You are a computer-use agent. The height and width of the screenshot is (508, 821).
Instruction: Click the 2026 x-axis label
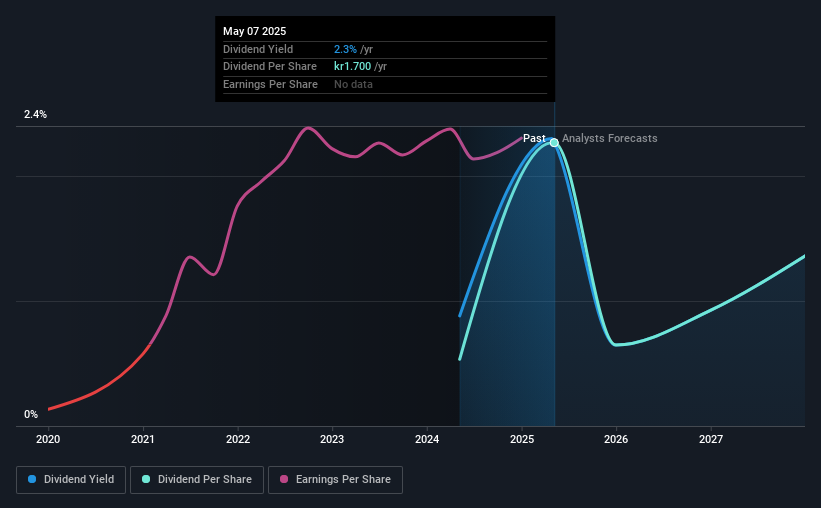[616, 439]
